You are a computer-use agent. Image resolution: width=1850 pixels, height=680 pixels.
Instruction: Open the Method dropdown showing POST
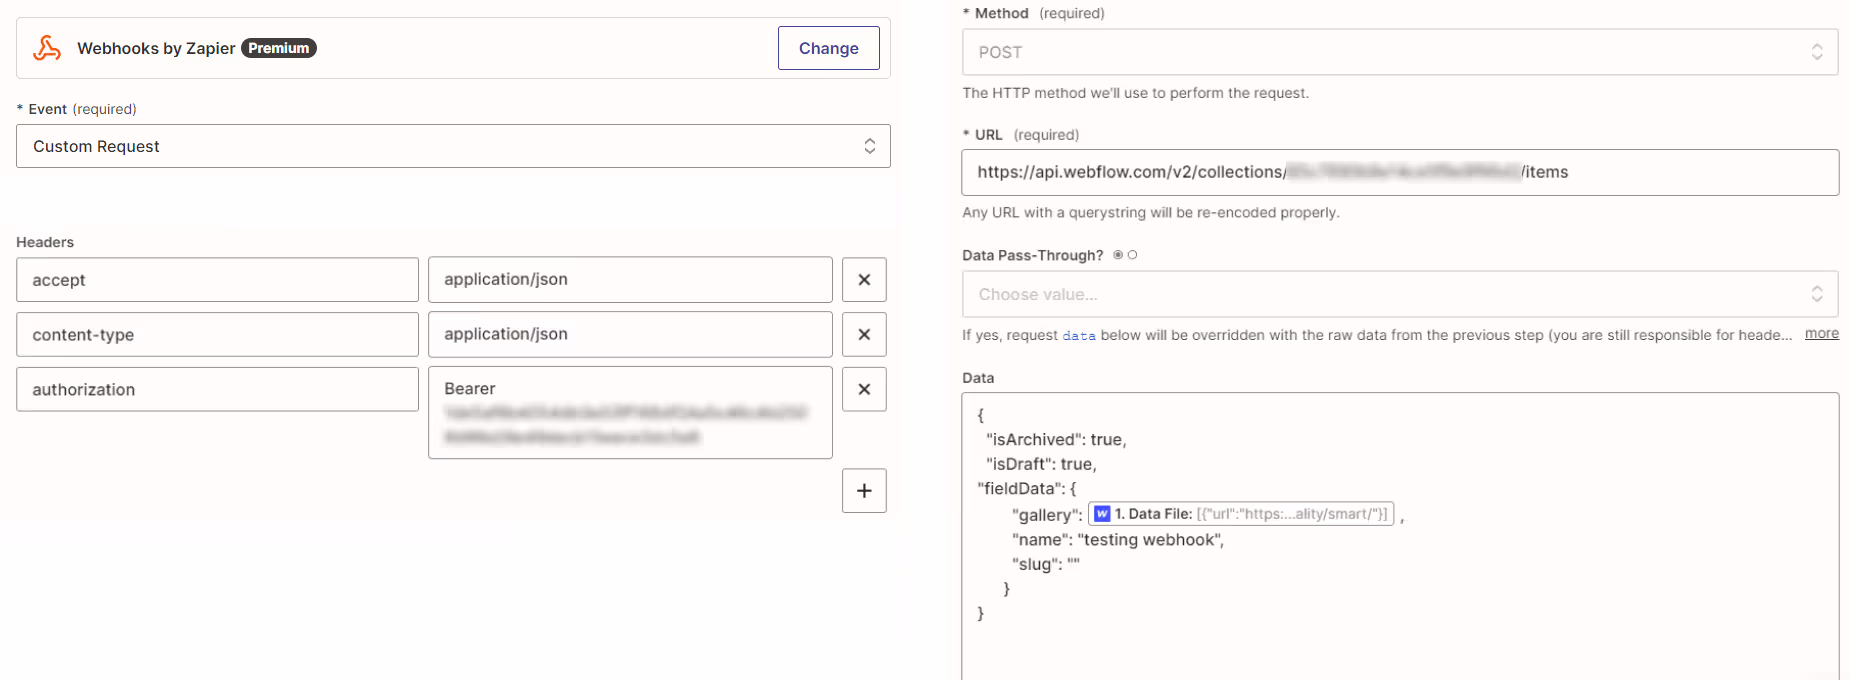click(1400, 52)
